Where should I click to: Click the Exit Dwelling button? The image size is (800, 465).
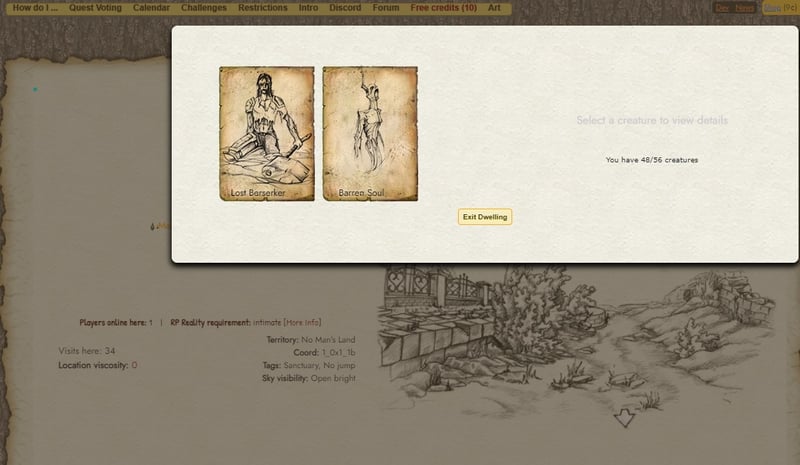(484, 217)
